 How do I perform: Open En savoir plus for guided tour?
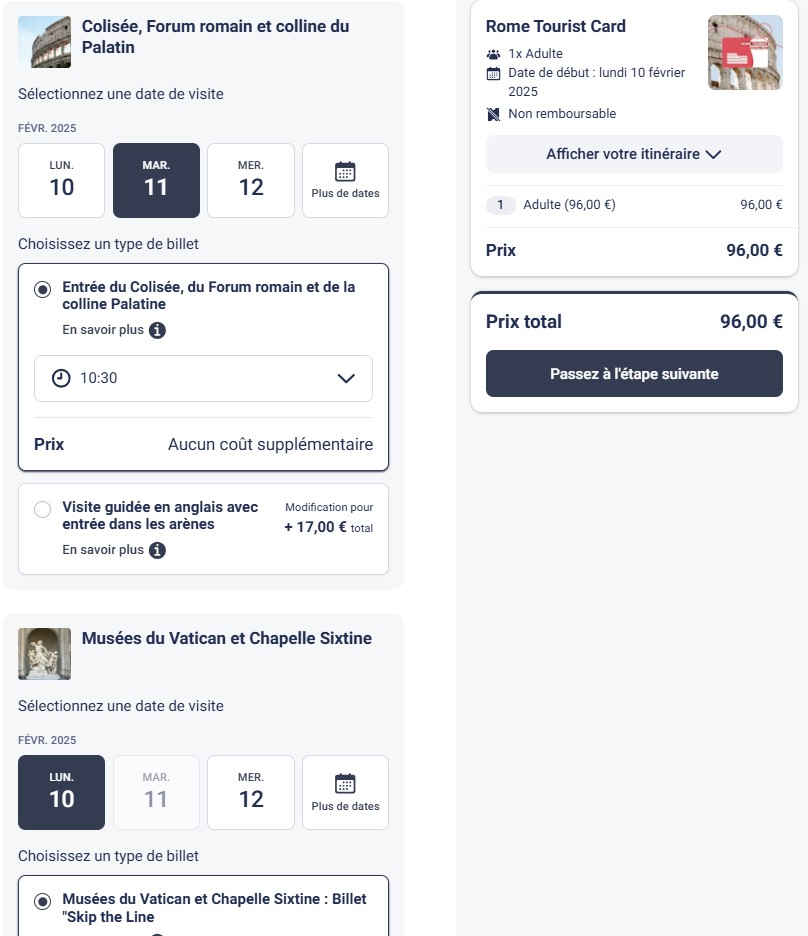click(103, 551)
